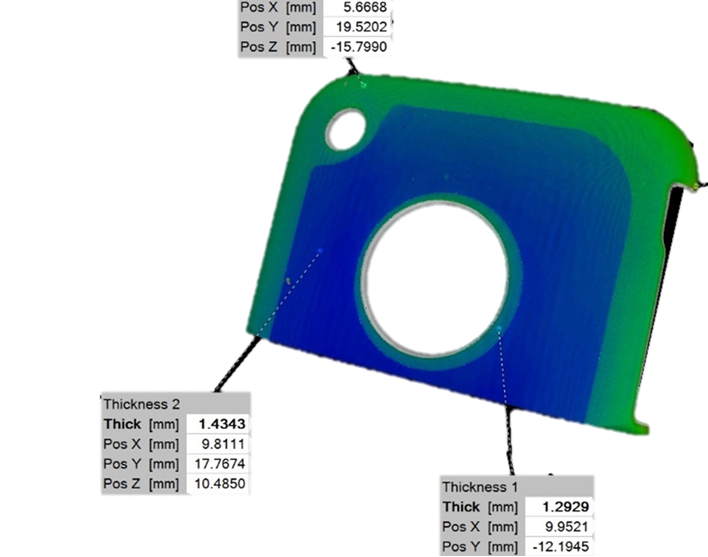Click the Pos Y value 19.5202

(x=360, y=27)
